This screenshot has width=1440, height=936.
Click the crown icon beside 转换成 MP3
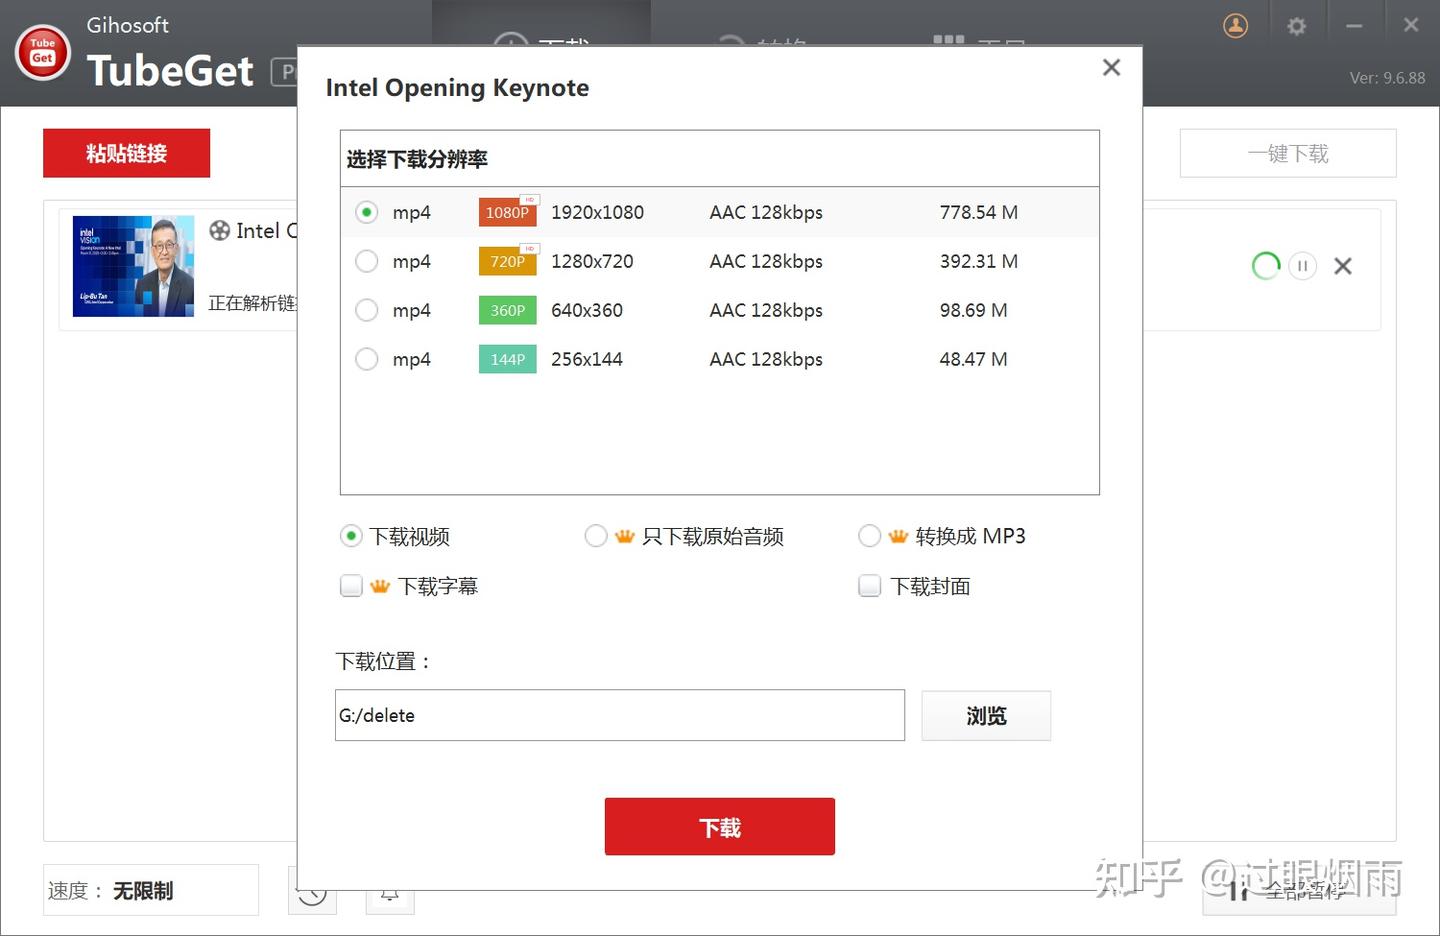(x=898, y=536)
